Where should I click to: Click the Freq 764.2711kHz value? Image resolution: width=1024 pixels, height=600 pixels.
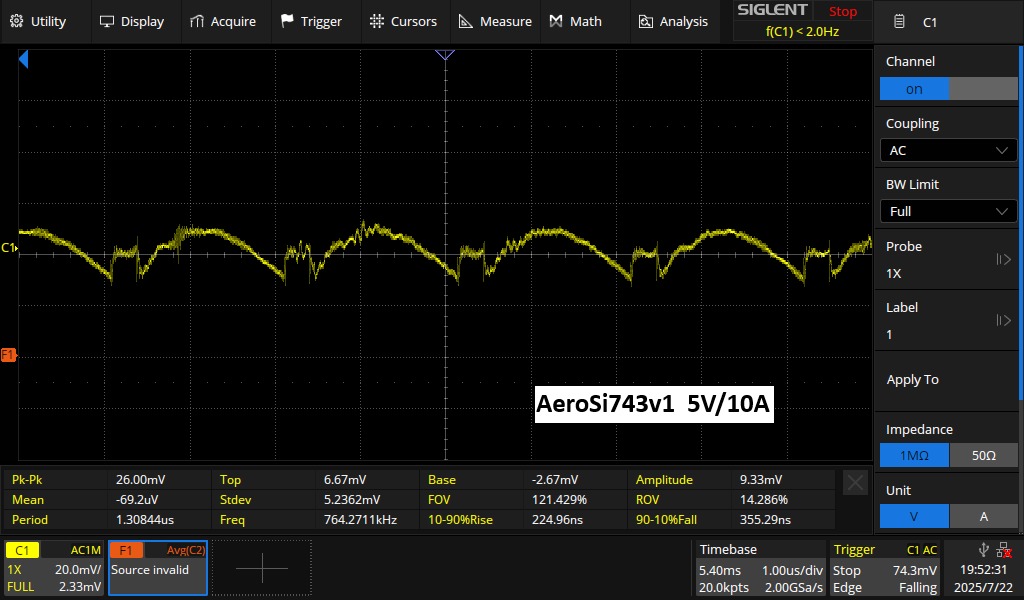click(x=360, y=520)
